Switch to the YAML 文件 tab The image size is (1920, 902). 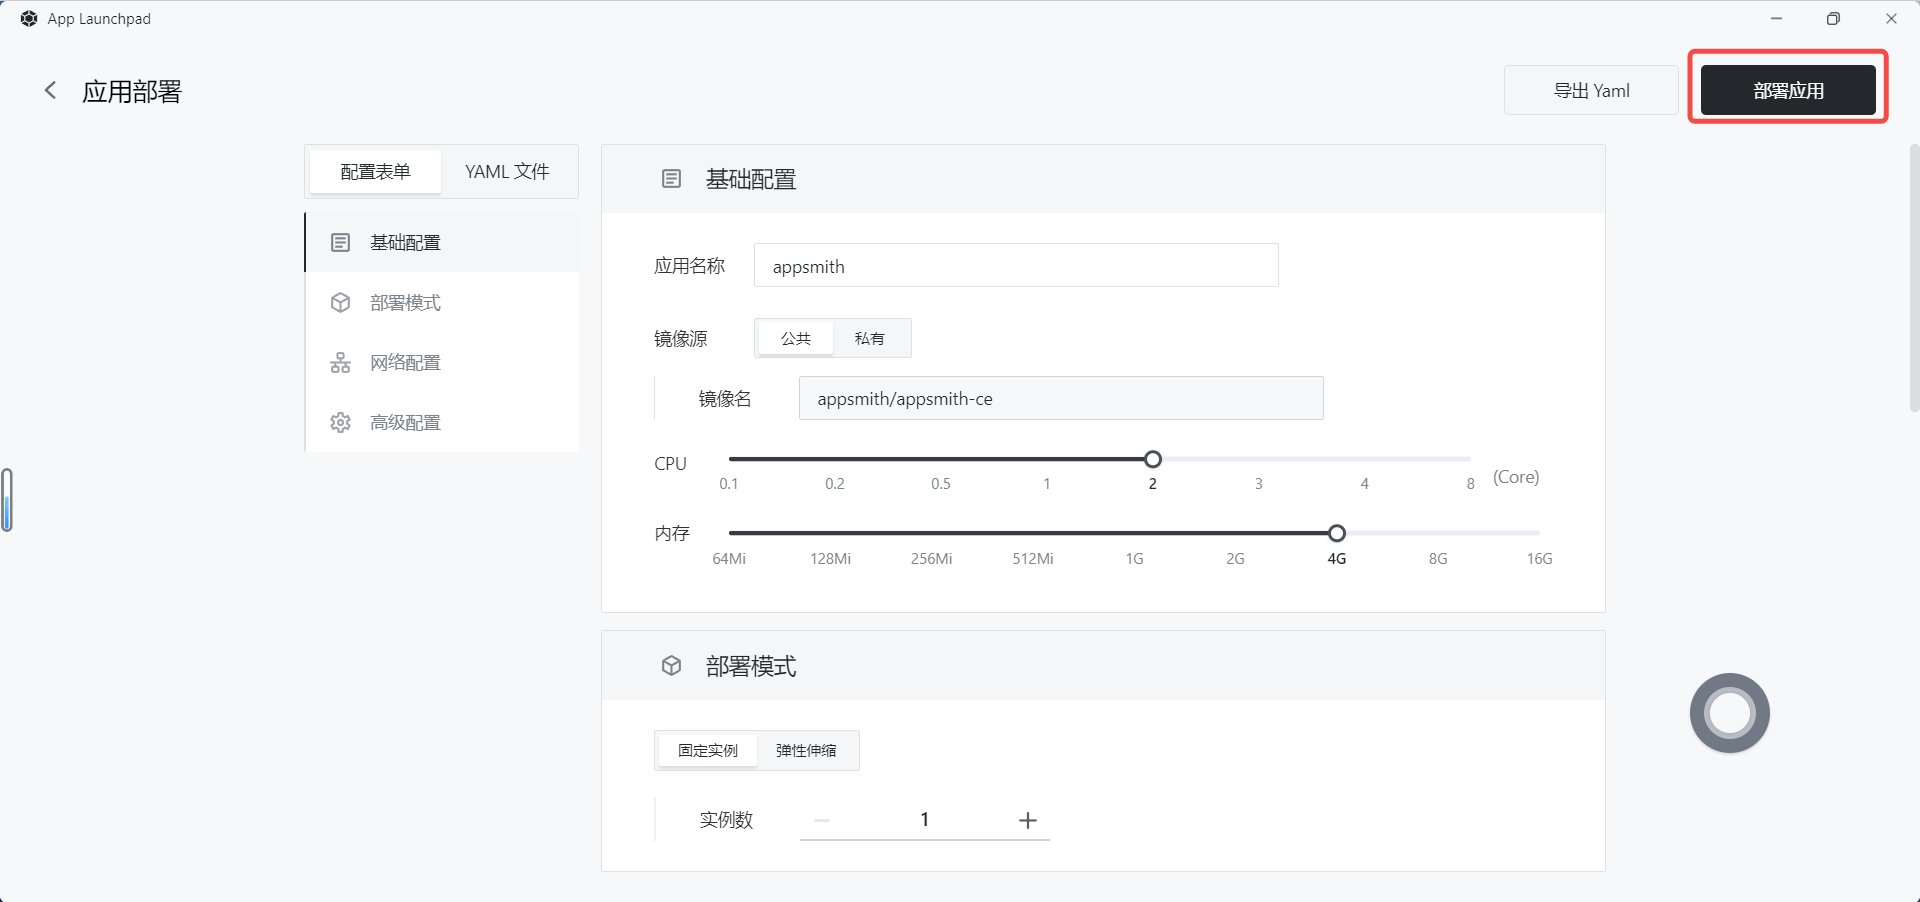(507, 172)
